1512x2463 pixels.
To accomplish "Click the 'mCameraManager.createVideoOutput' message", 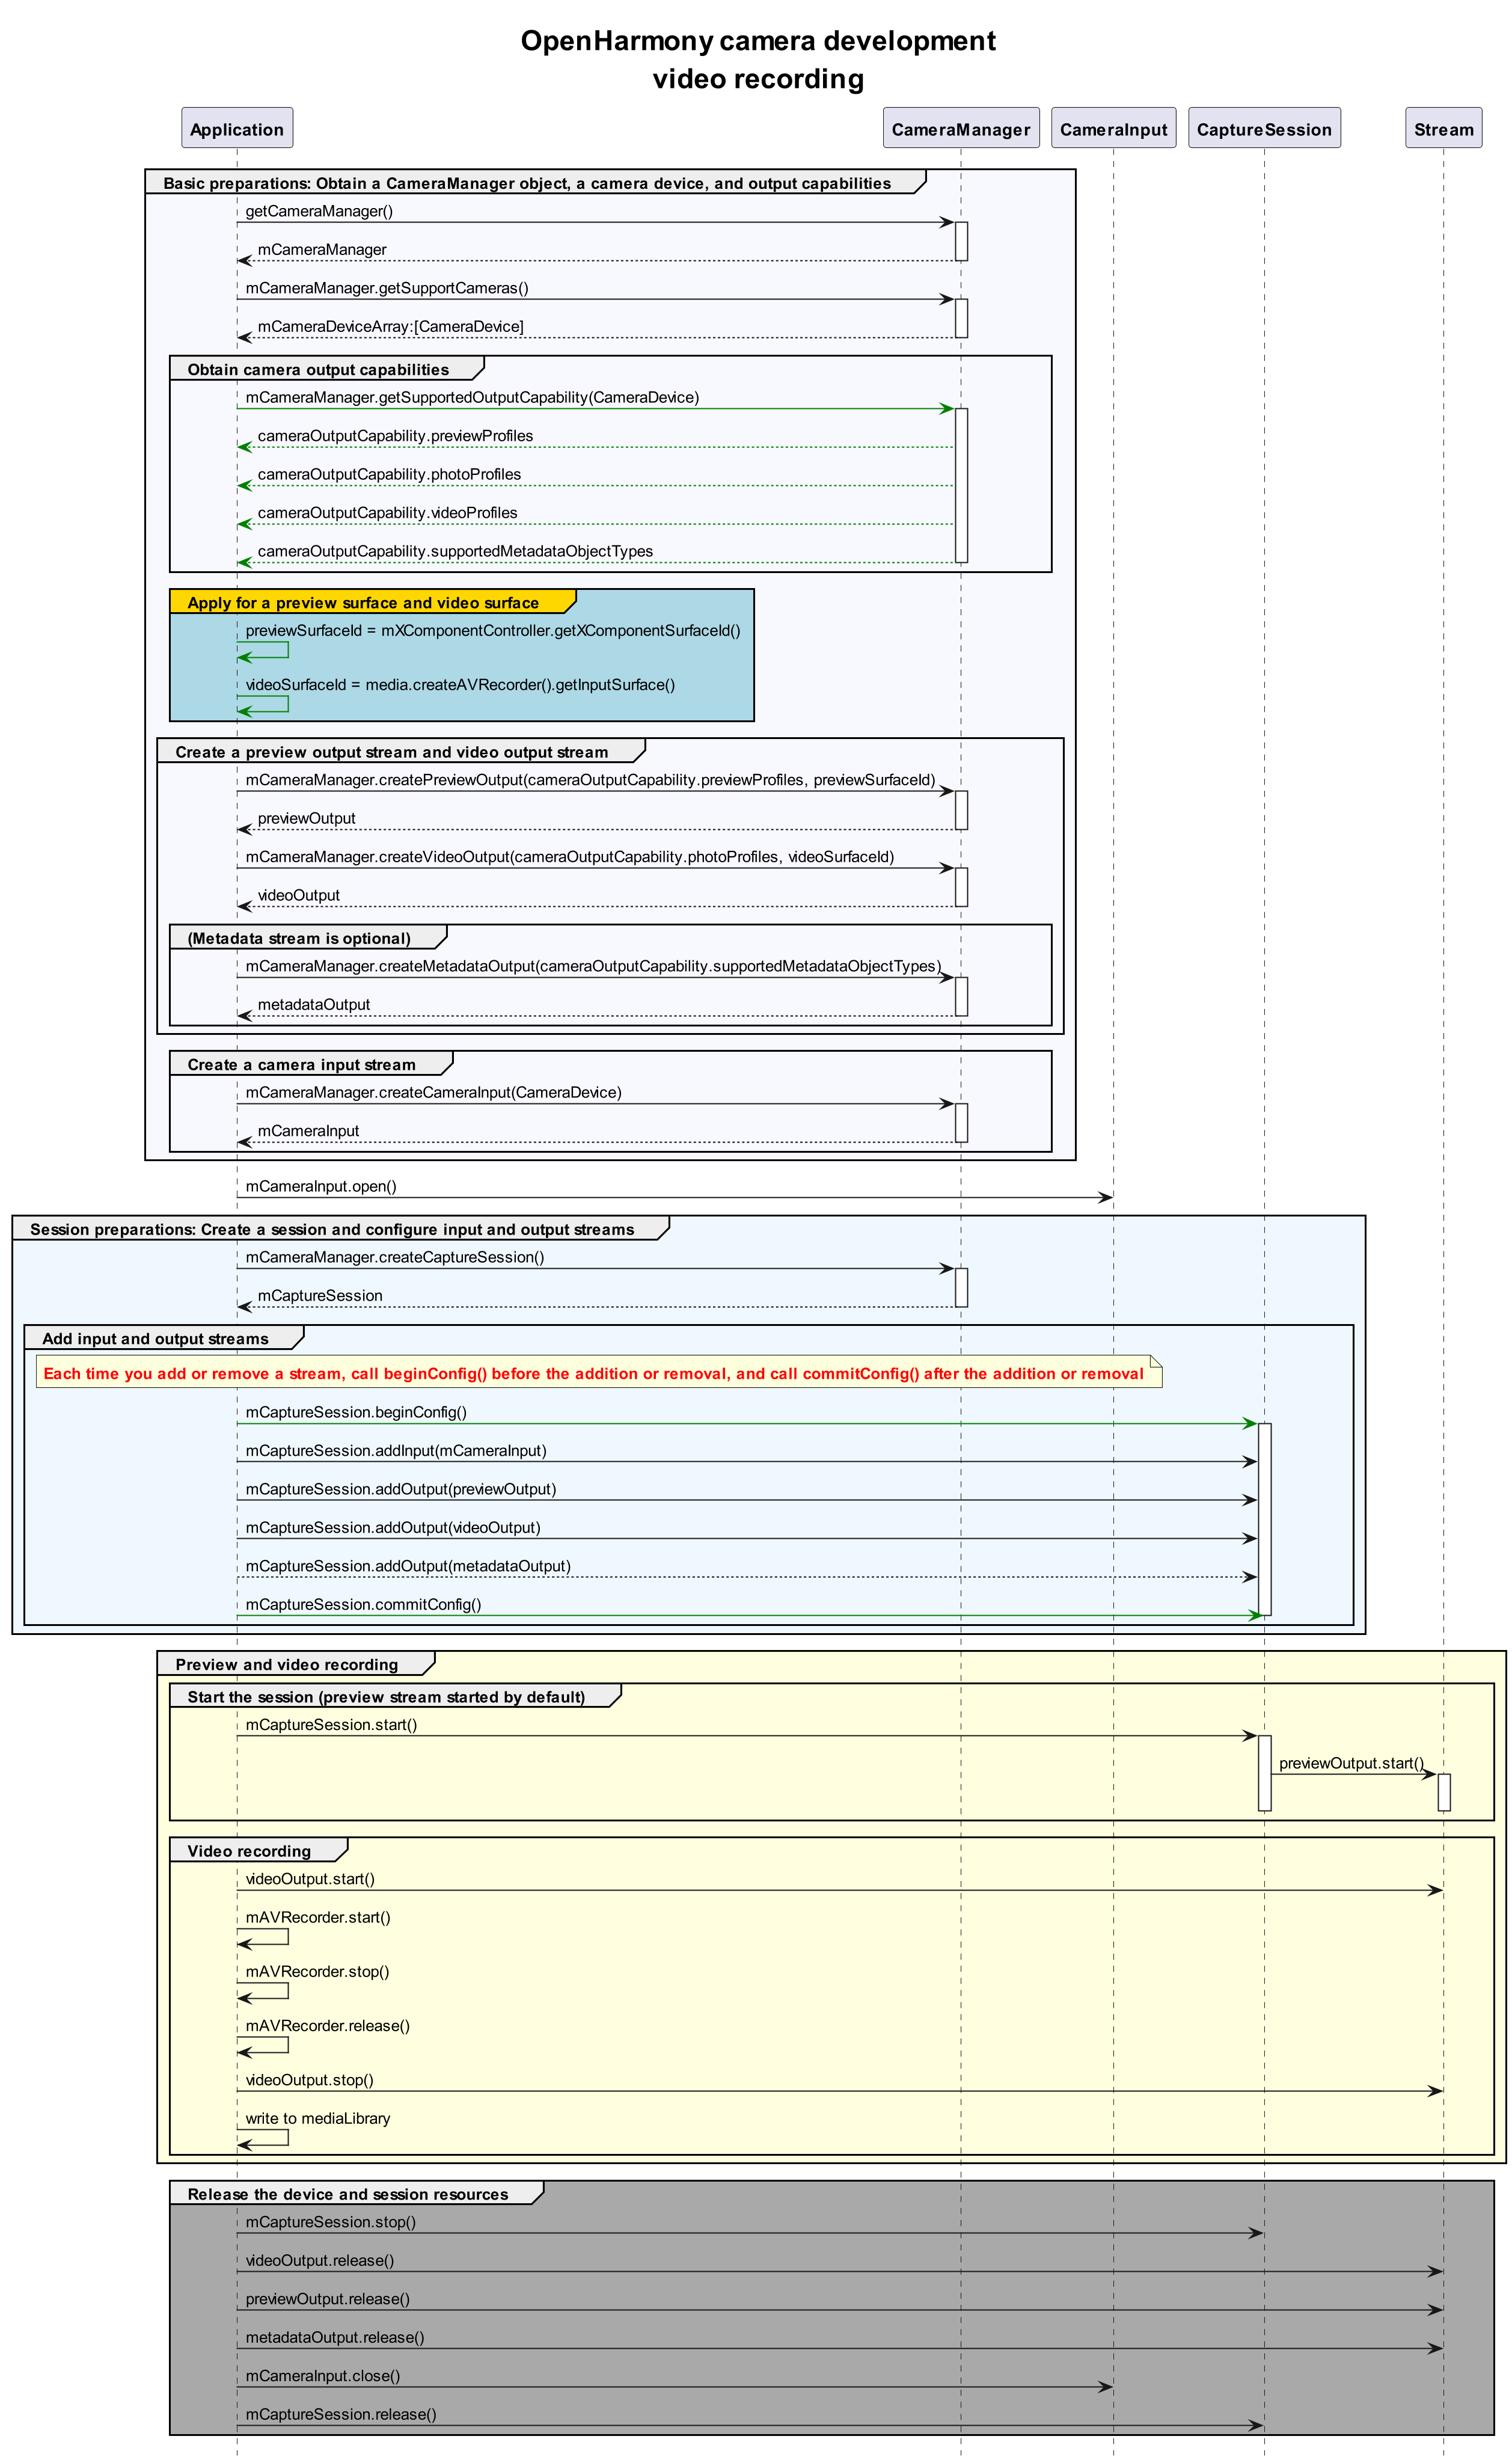I will pyautogui.click(x=570, y=857).
